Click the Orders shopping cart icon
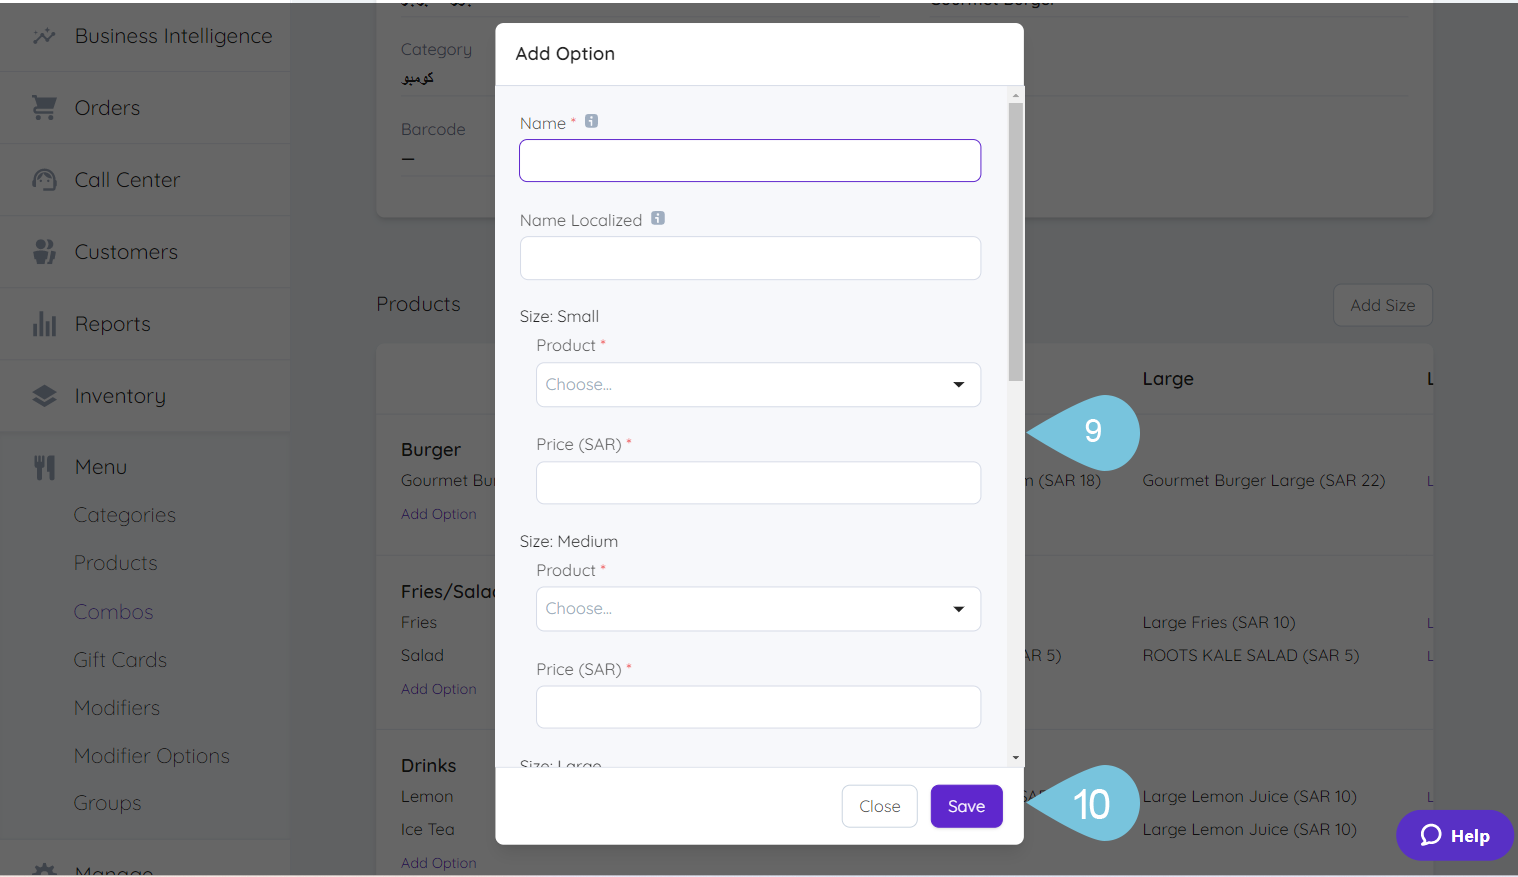Image resolution: width=1518 pixels, height=877 pixels. pos(44,107)
